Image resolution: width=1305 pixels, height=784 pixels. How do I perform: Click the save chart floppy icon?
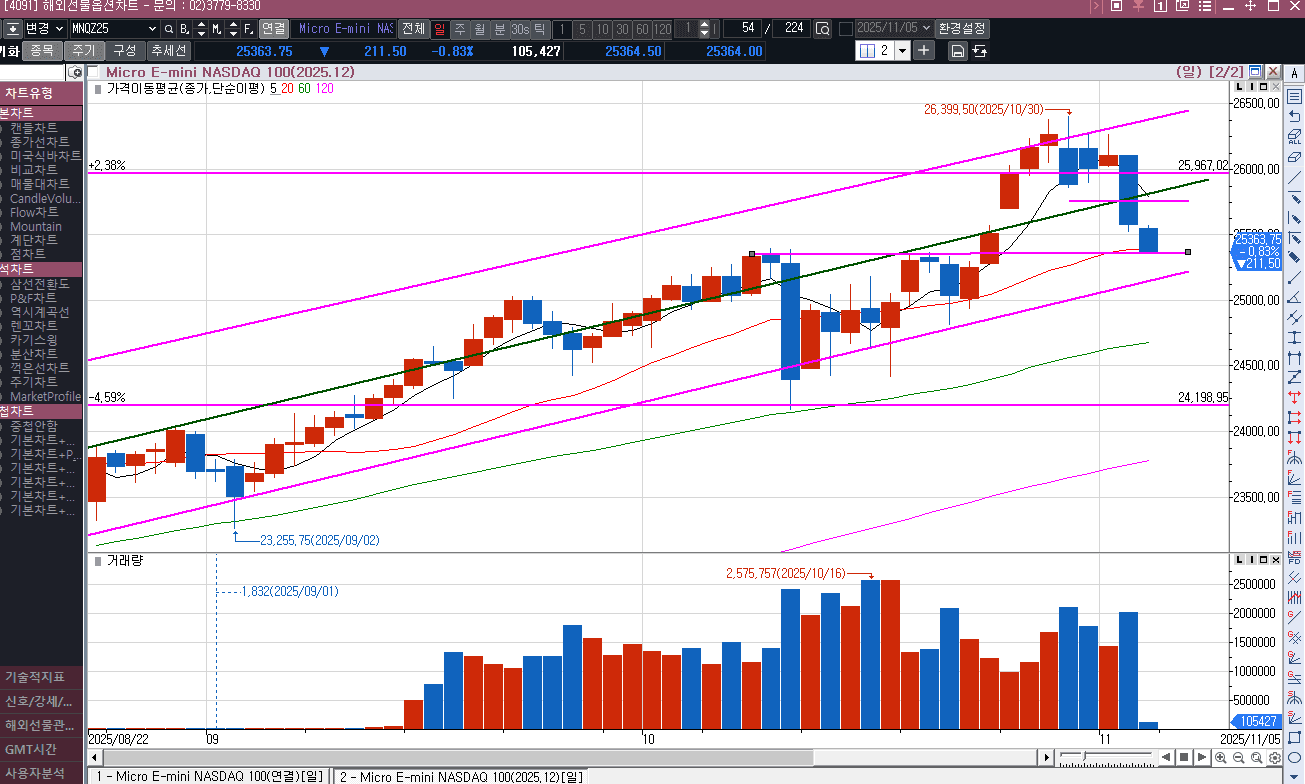coord(957,51)
